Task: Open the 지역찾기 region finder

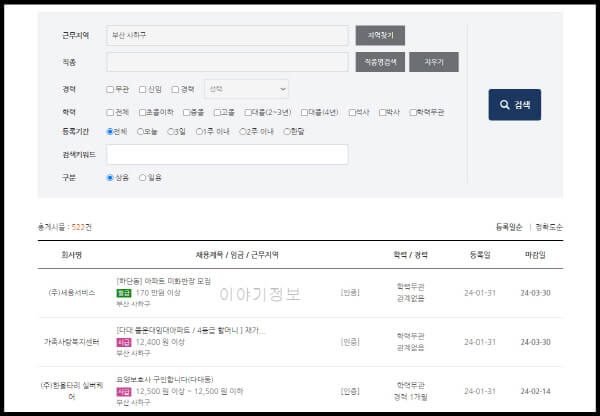Action: [380, 35]
